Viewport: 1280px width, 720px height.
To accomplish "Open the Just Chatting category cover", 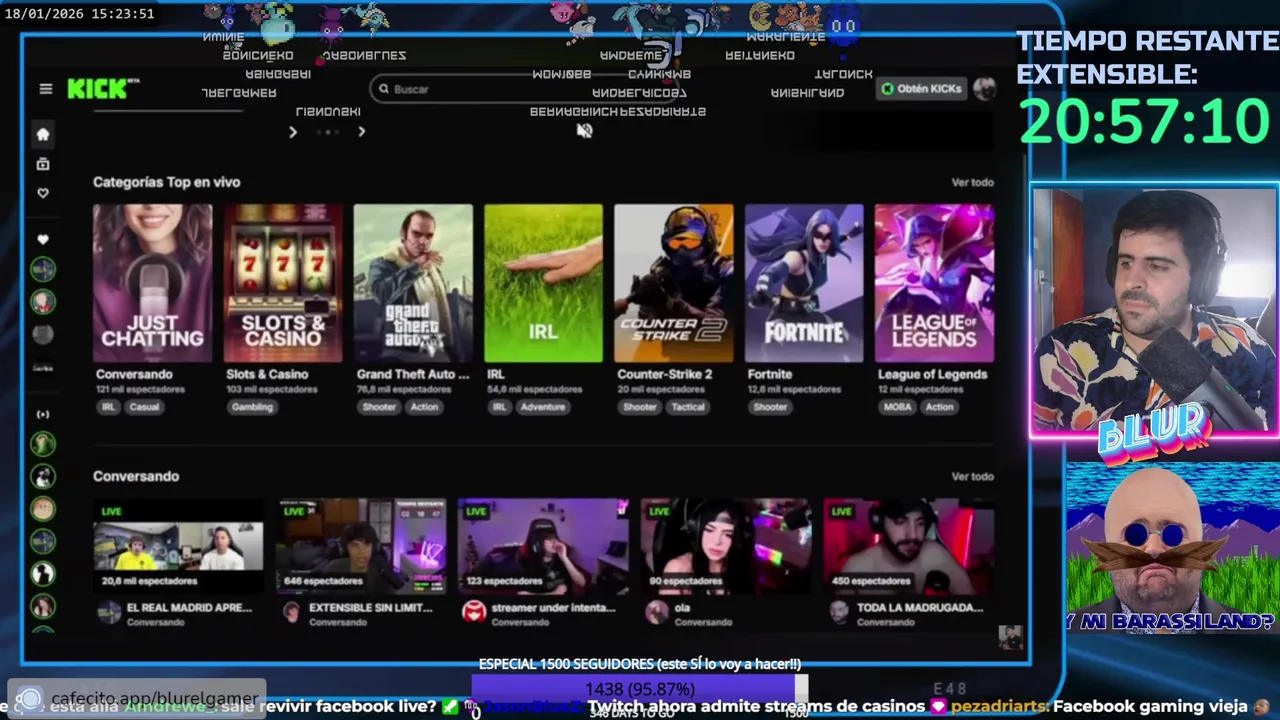I will click(x=152, y=283).
